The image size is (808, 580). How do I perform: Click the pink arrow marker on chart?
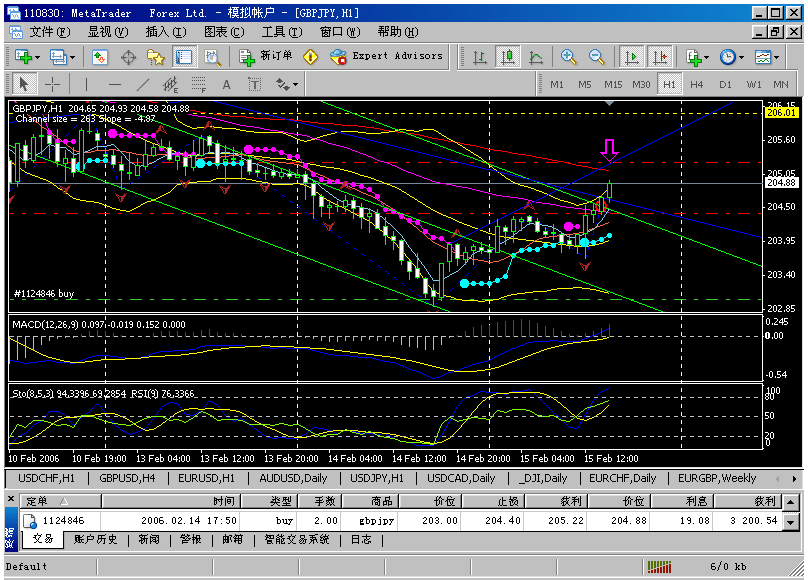click(609, 150)
